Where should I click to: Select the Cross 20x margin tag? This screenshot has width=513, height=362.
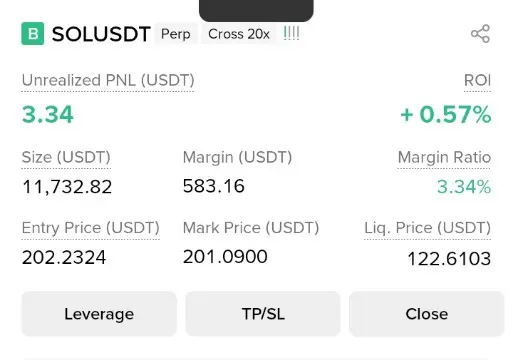[x=239, y=34]
